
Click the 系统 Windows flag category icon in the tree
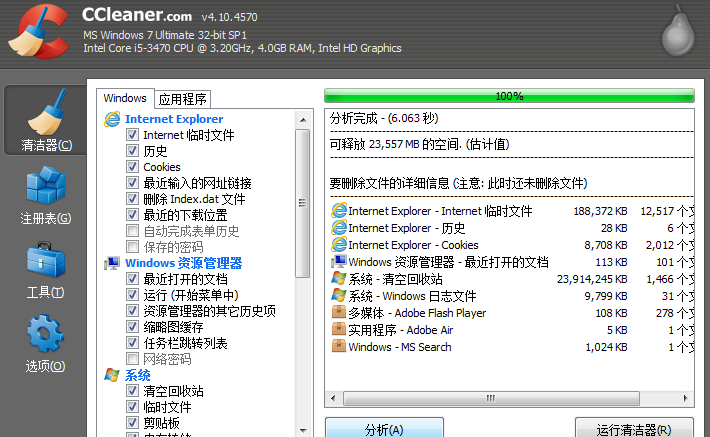point(112,375)
